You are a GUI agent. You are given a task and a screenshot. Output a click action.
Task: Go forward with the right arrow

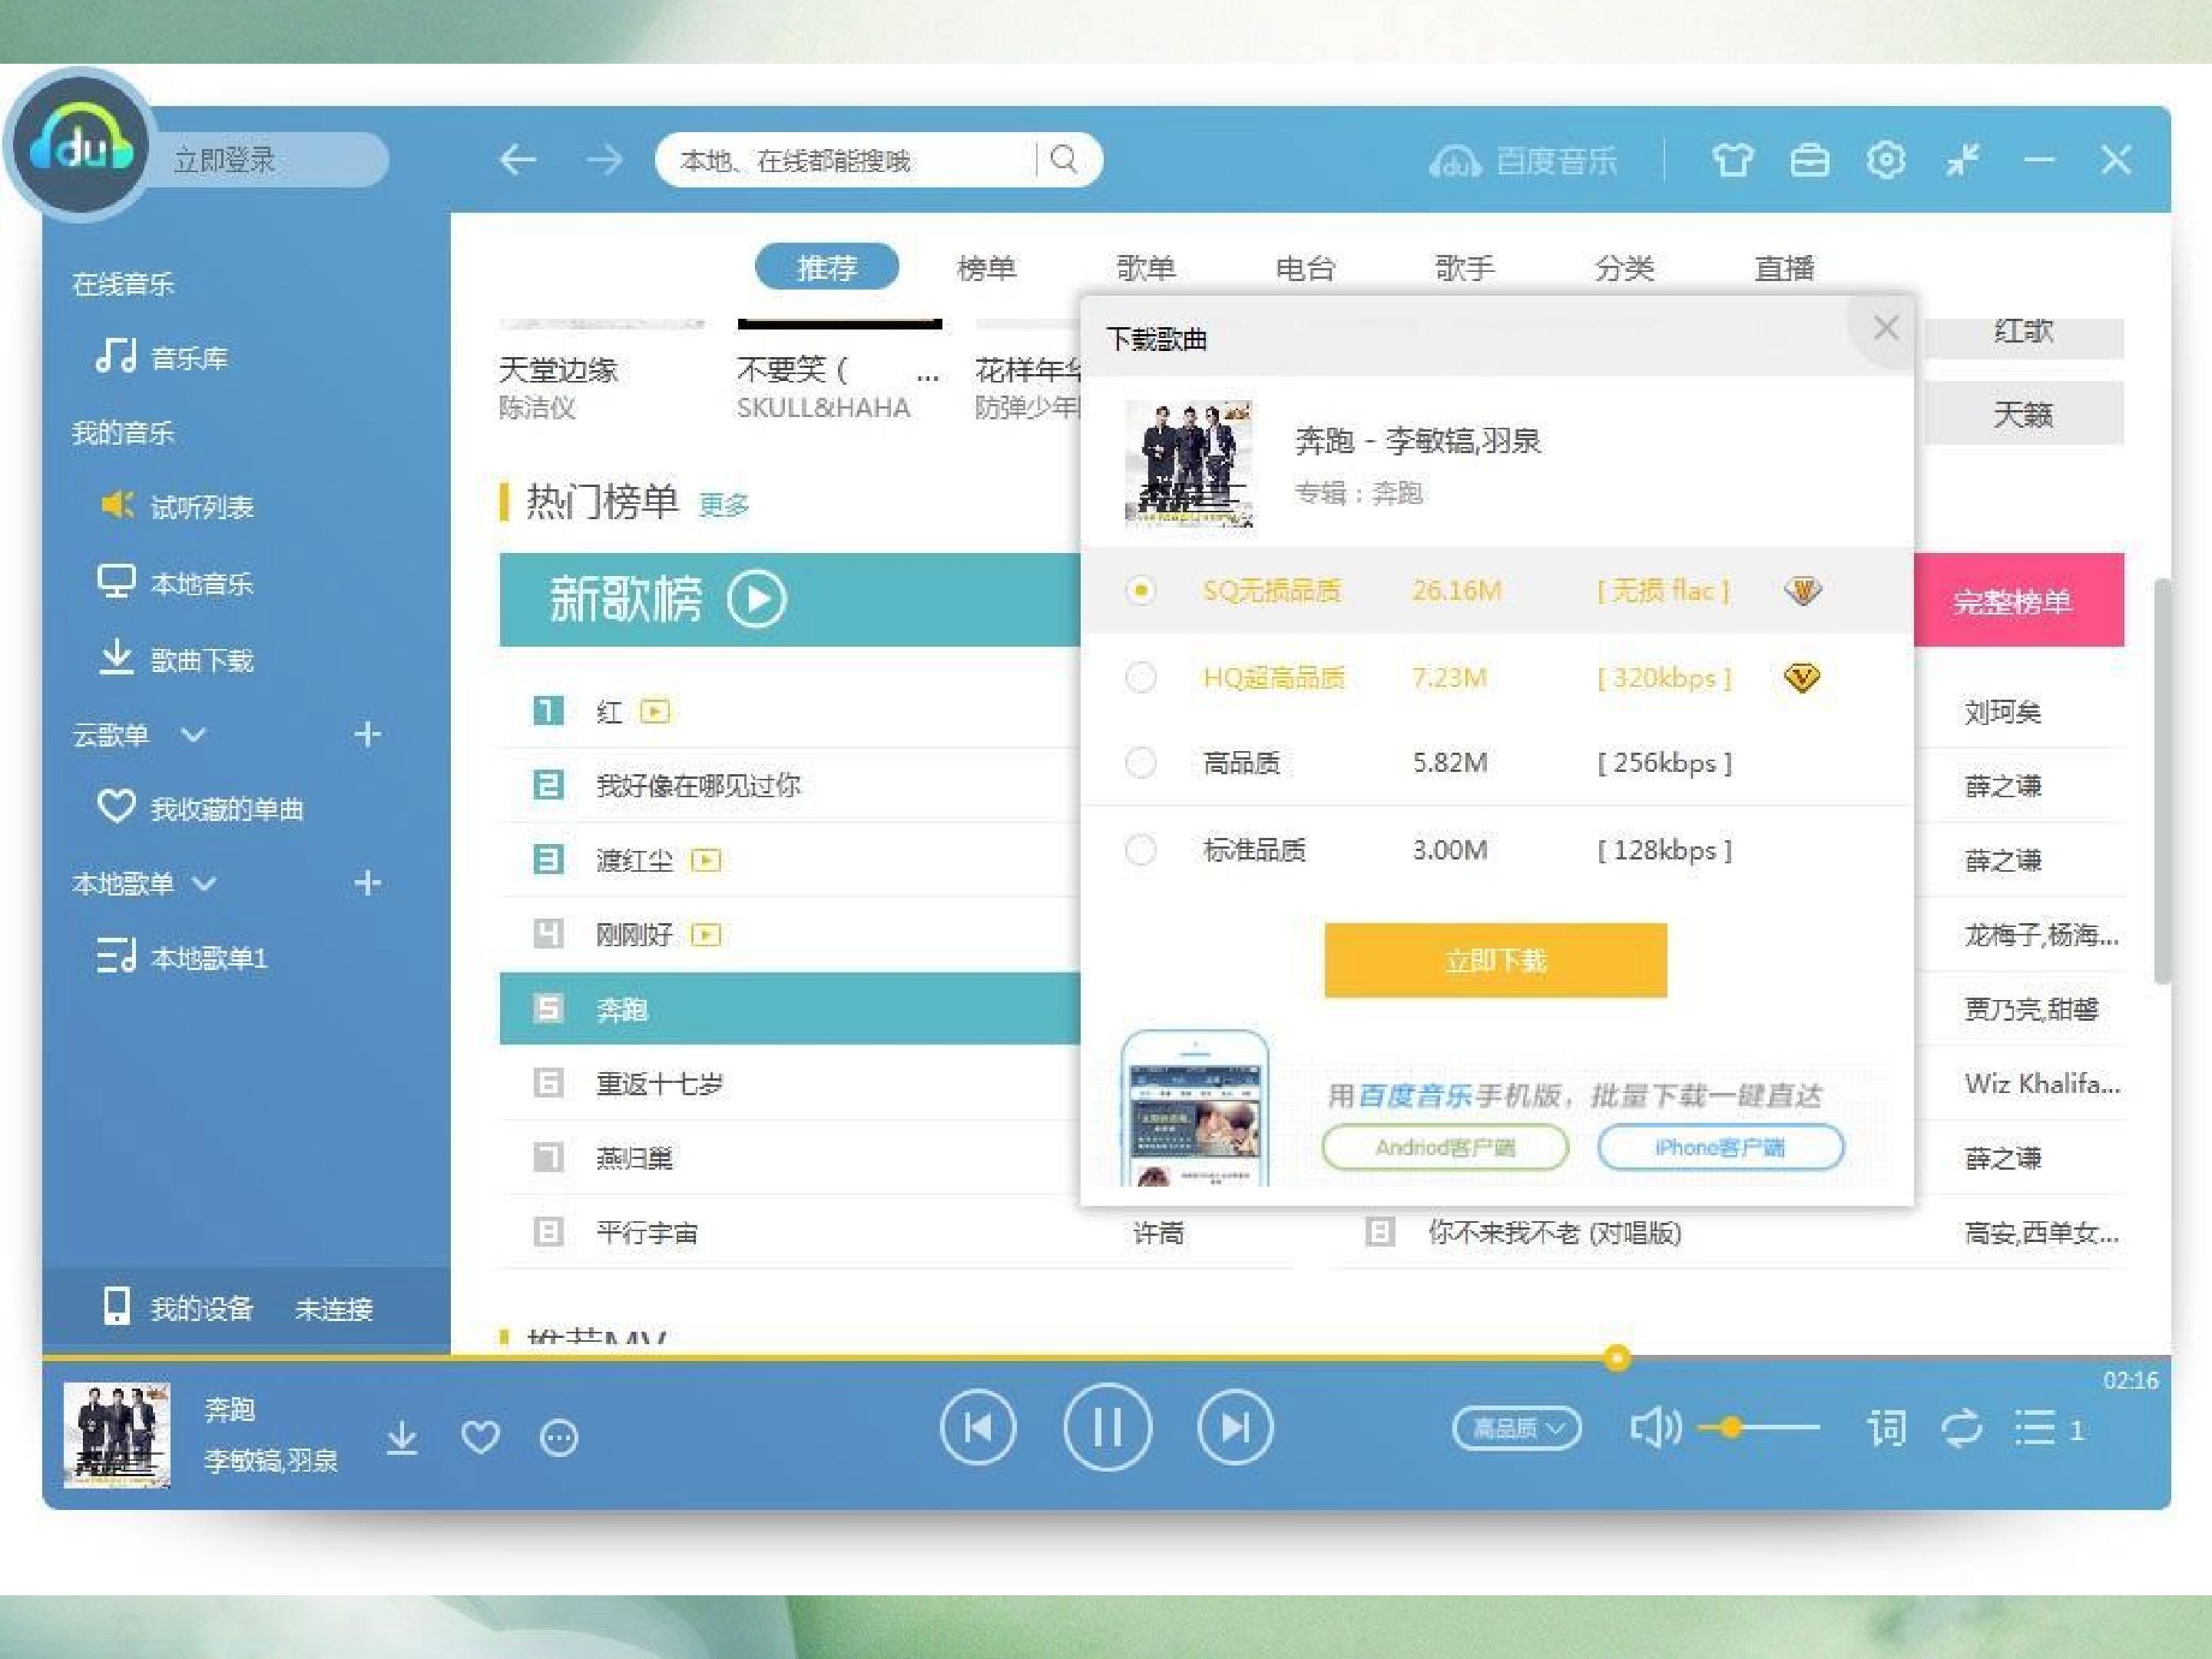click(604, 159)
